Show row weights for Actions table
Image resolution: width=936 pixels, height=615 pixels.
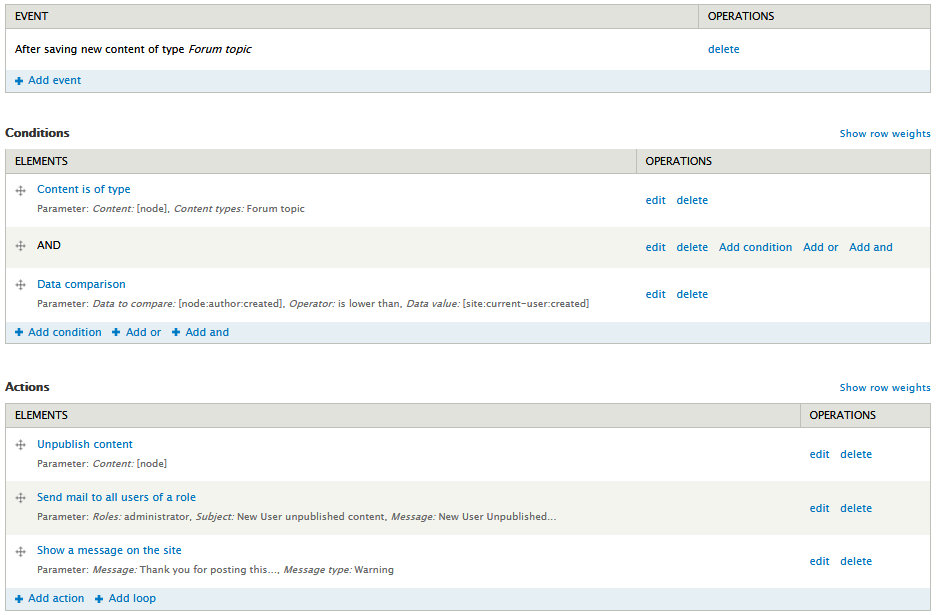point(884,388)
